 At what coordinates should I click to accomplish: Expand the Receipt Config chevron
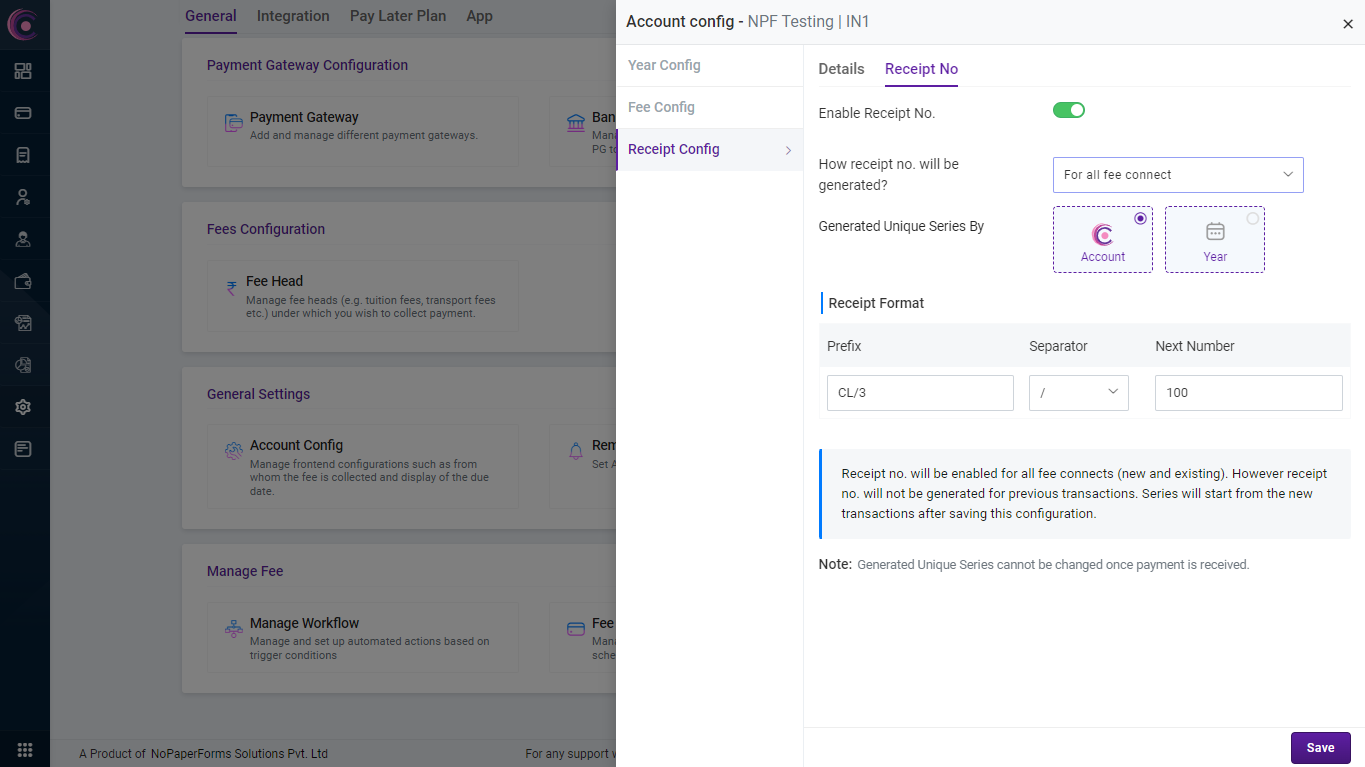click(x=788, y=150)
